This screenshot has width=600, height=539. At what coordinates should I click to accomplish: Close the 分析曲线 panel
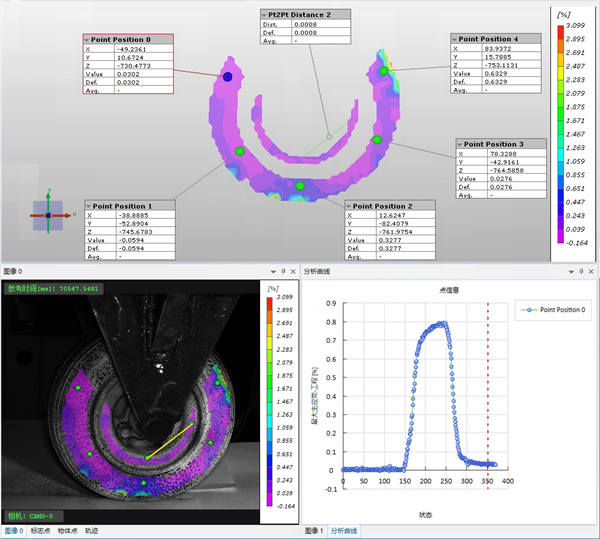click(x=591, y=271)
